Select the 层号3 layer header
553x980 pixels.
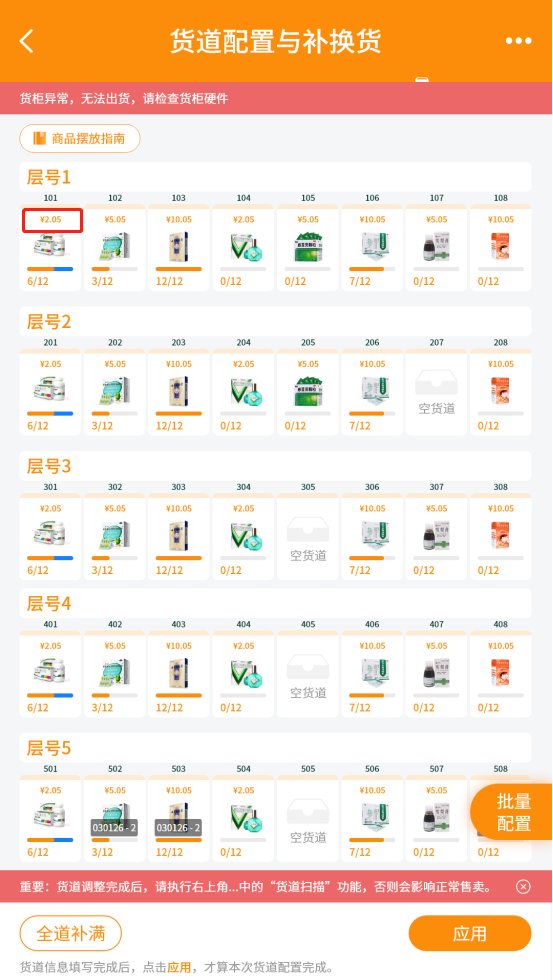(49, 466)
